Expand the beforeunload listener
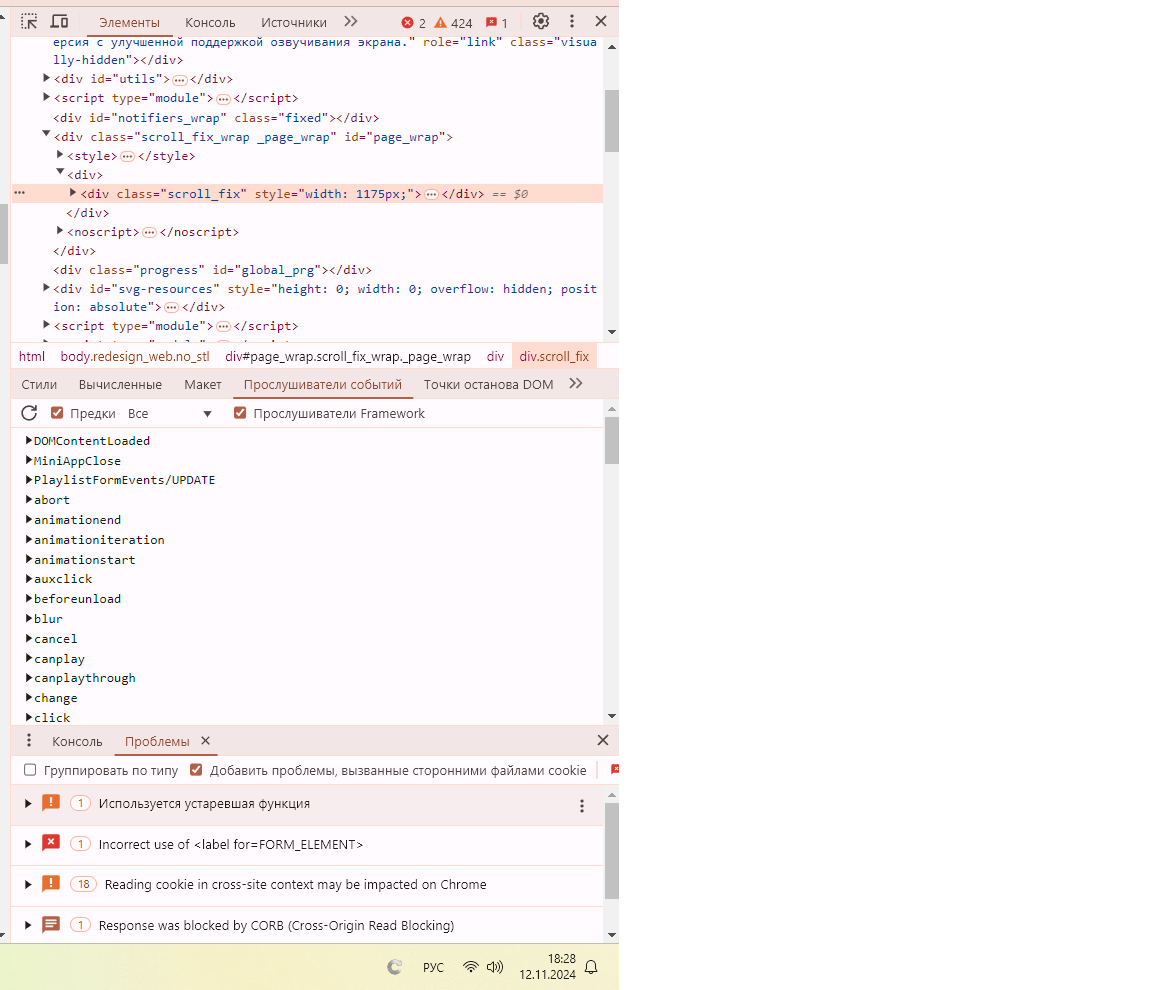The width and height of the screenshot is (1152, 990). [29, 598]
